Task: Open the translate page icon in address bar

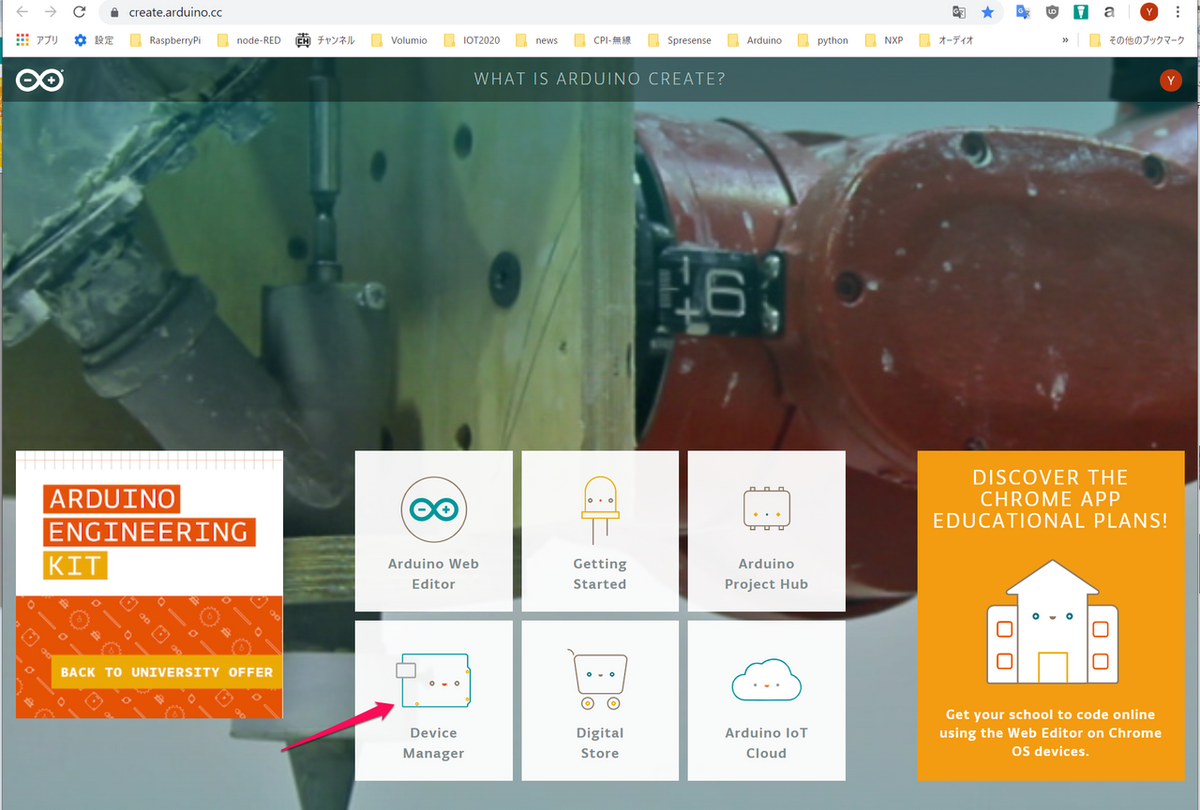Action: [959, 13]
